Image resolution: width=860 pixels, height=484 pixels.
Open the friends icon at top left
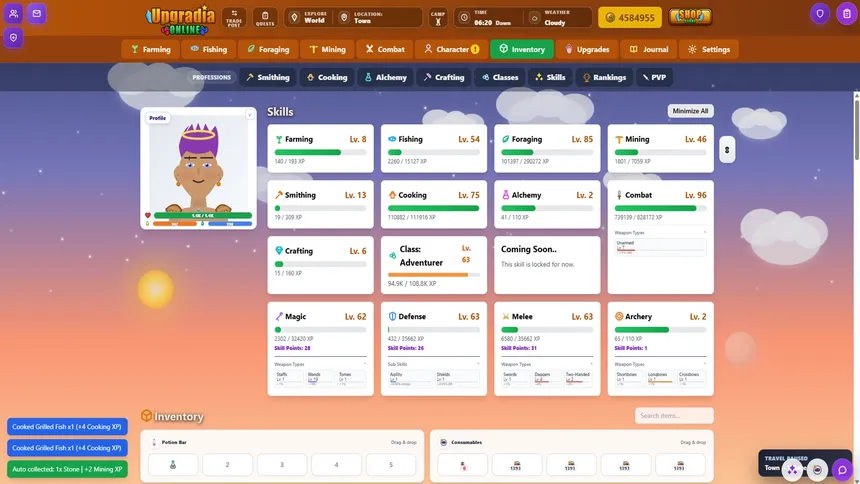(13, 14)
